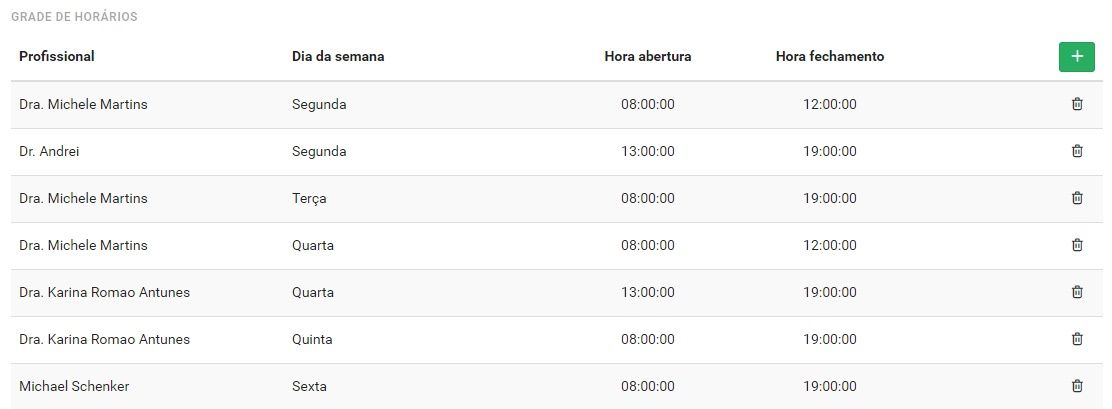Select the Grade de Horários section title

[74, 16]
